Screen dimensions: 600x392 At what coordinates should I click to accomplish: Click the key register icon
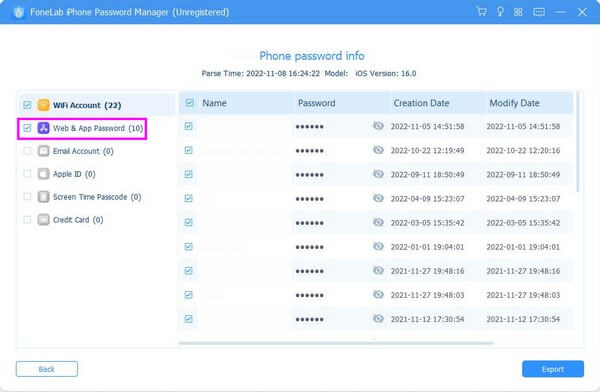click(500, 12)
